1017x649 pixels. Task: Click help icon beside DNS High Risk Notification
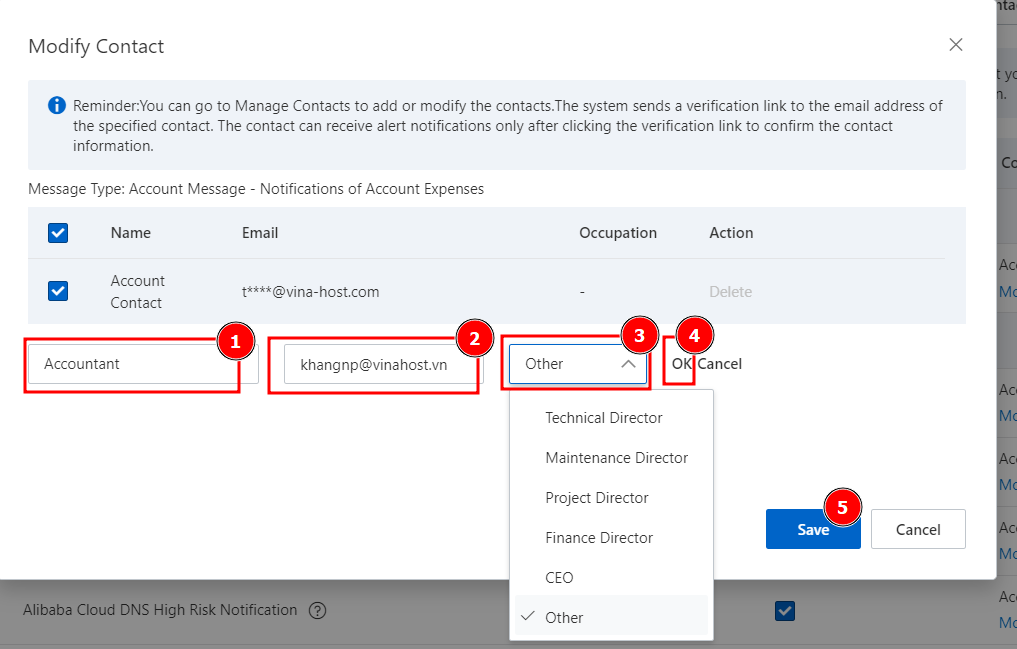[318, 610]
